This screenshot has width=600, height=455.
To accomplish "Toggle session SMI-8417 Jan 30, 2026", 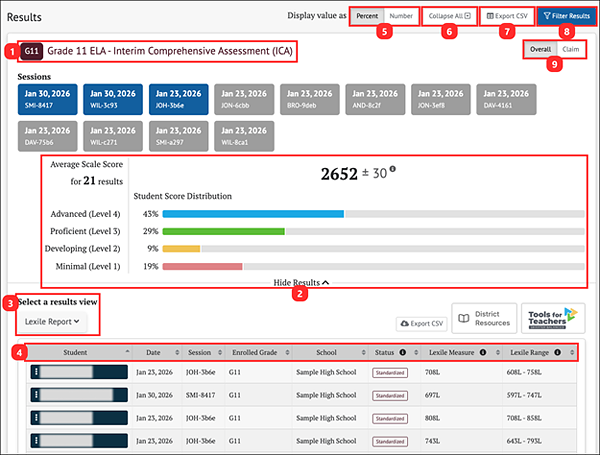I will click(47, 99).
